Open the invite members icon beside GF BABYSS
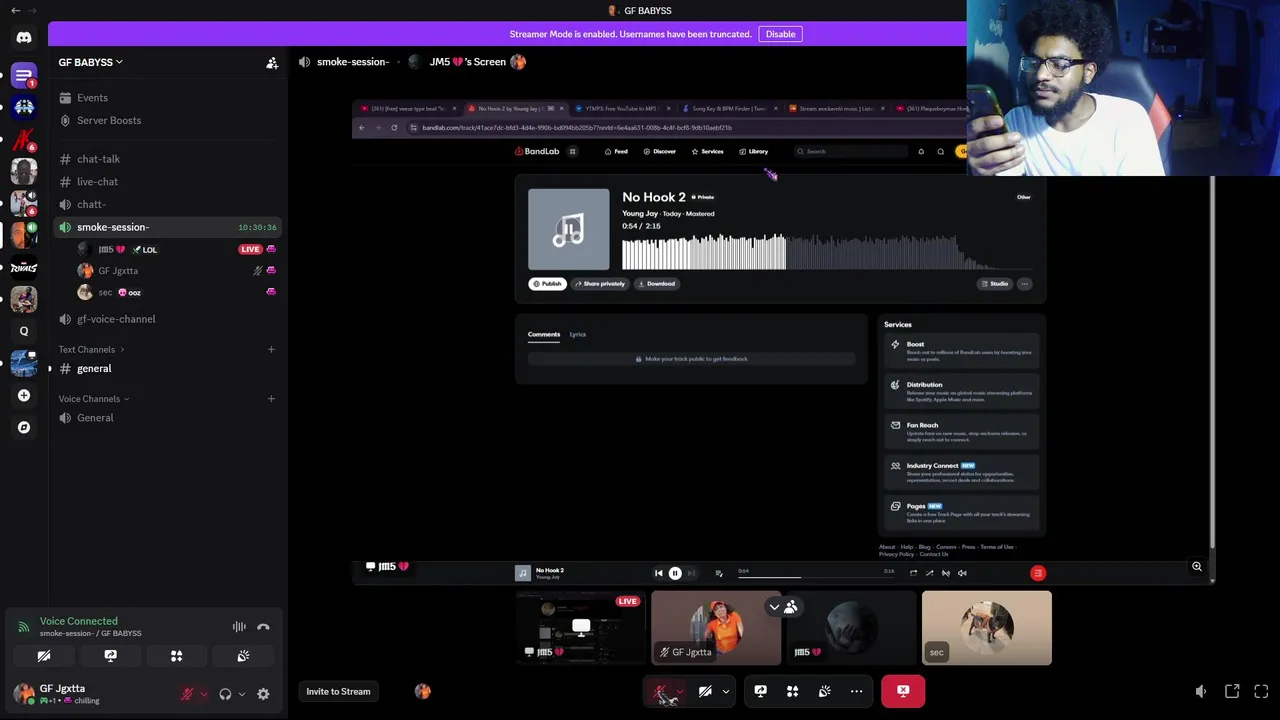The image size is (1280, 720). pos(272,62)
